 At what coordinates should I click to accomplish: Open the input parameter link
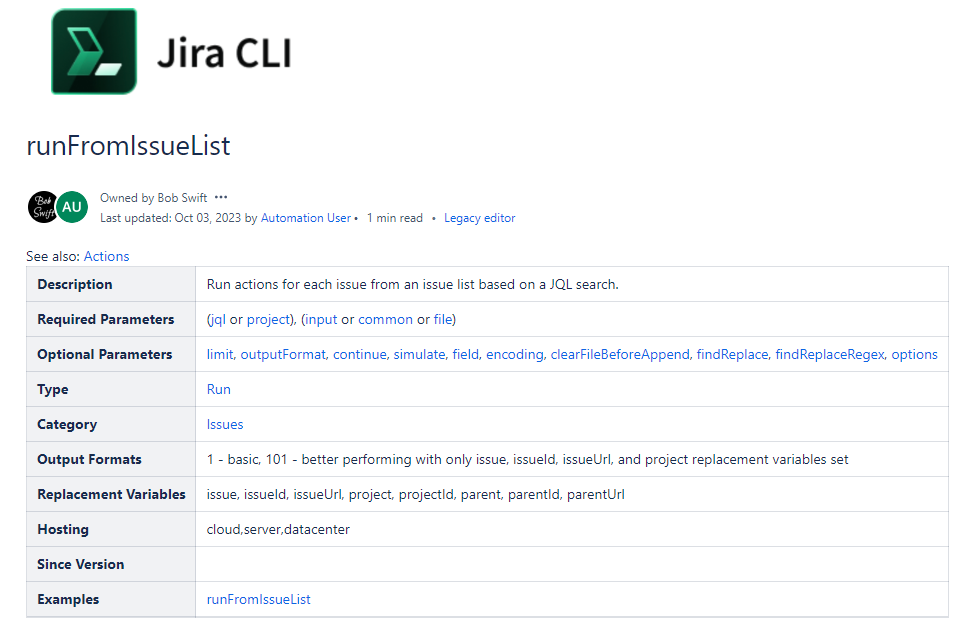[x=321, y=320]
